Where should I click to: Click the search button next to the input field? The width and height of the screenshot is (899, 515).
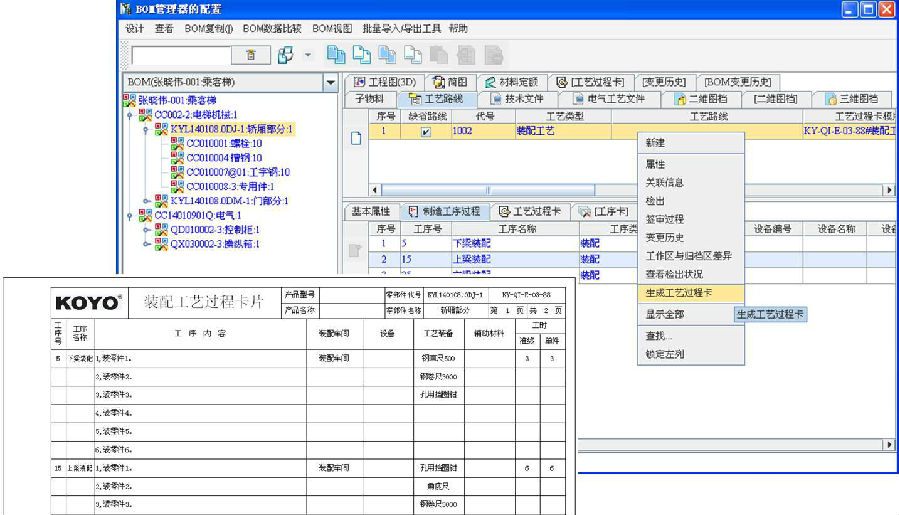point(251,55)
